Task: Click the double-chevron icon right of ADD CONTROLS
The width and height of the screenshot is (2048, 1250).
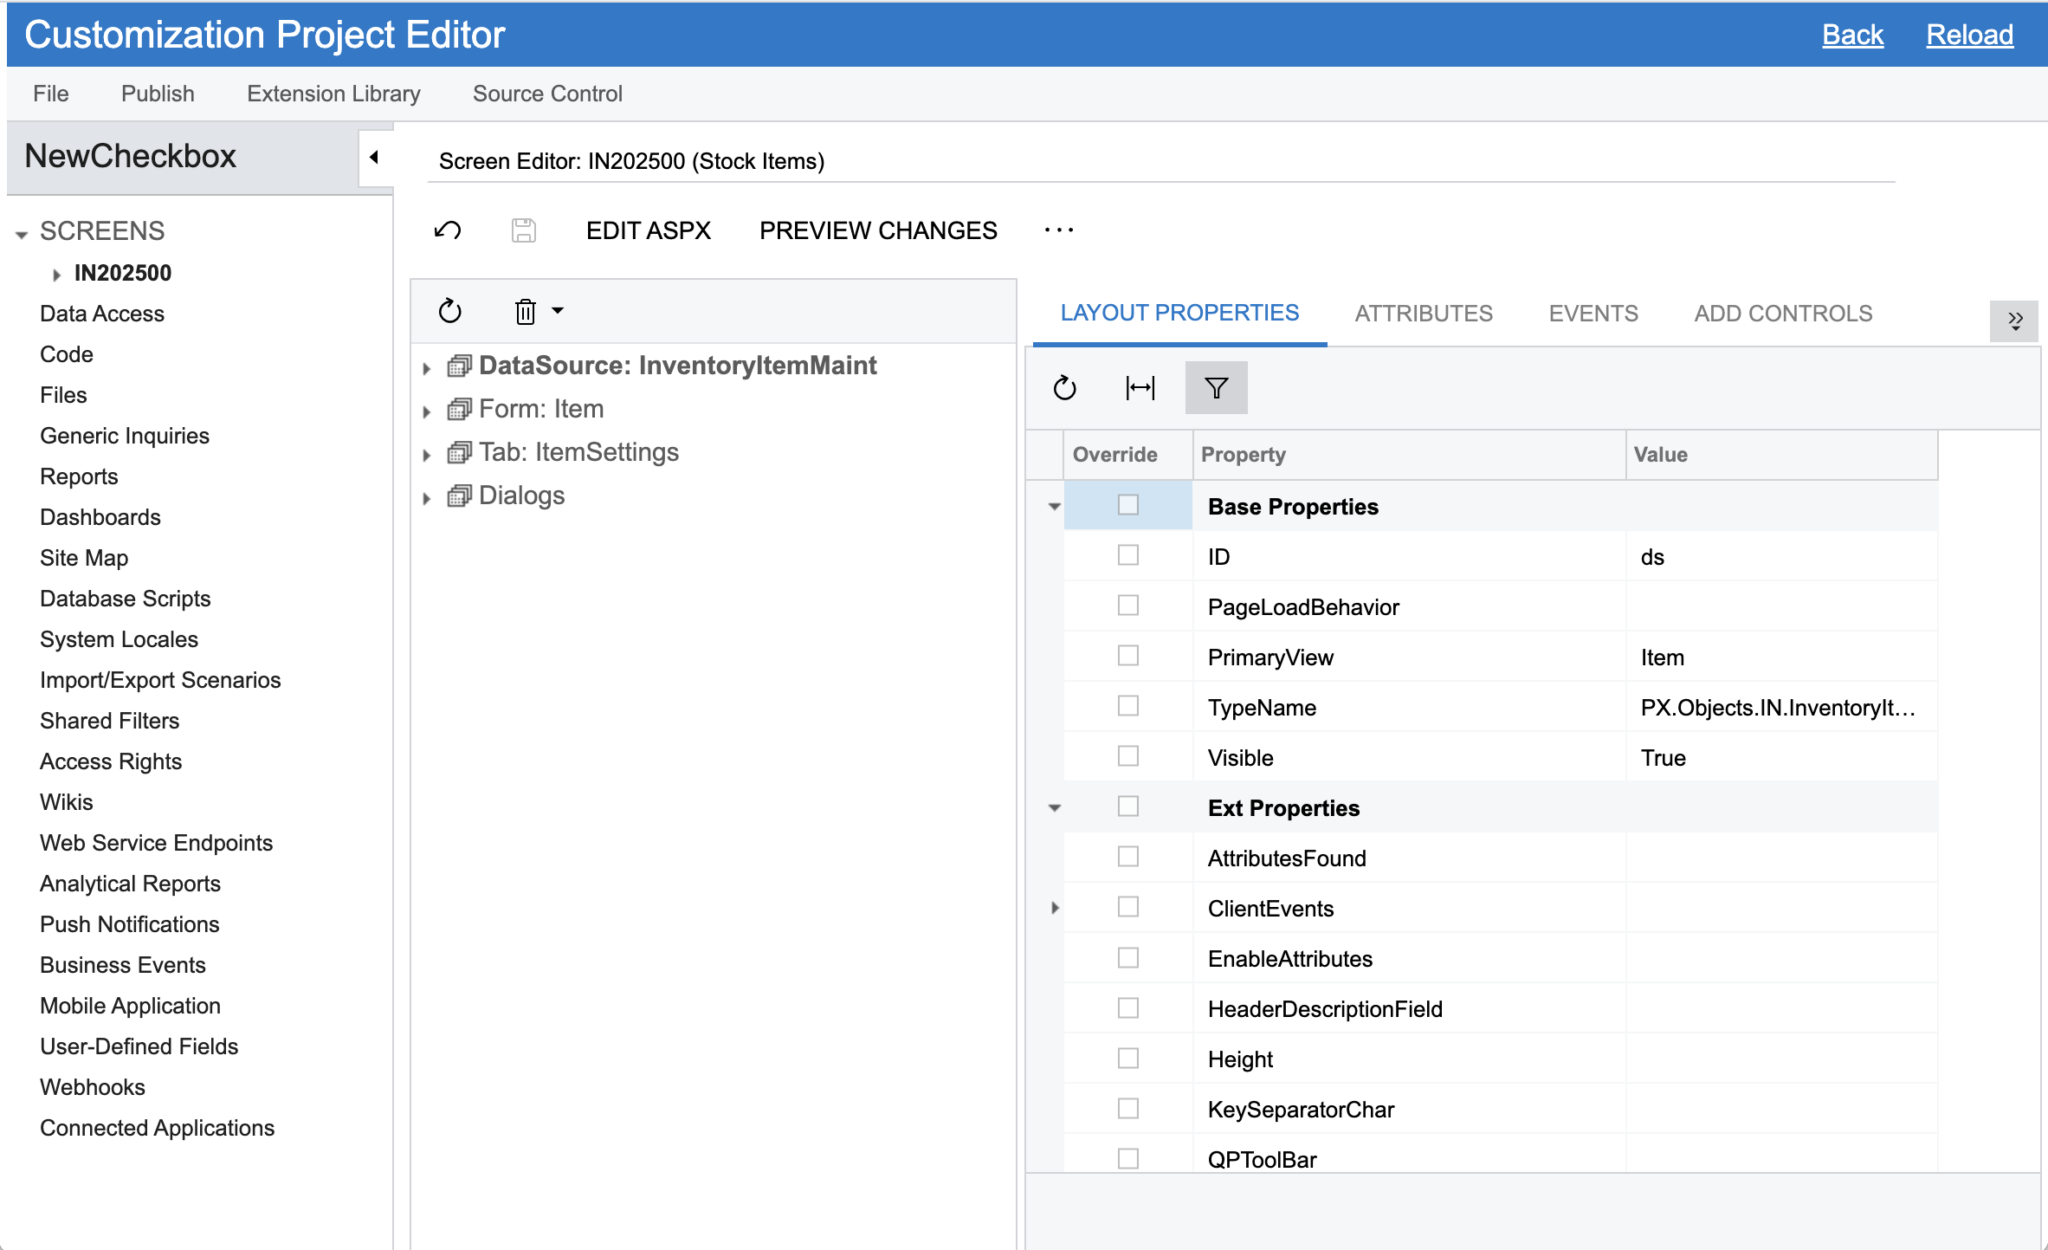Action: point(2016,321)
